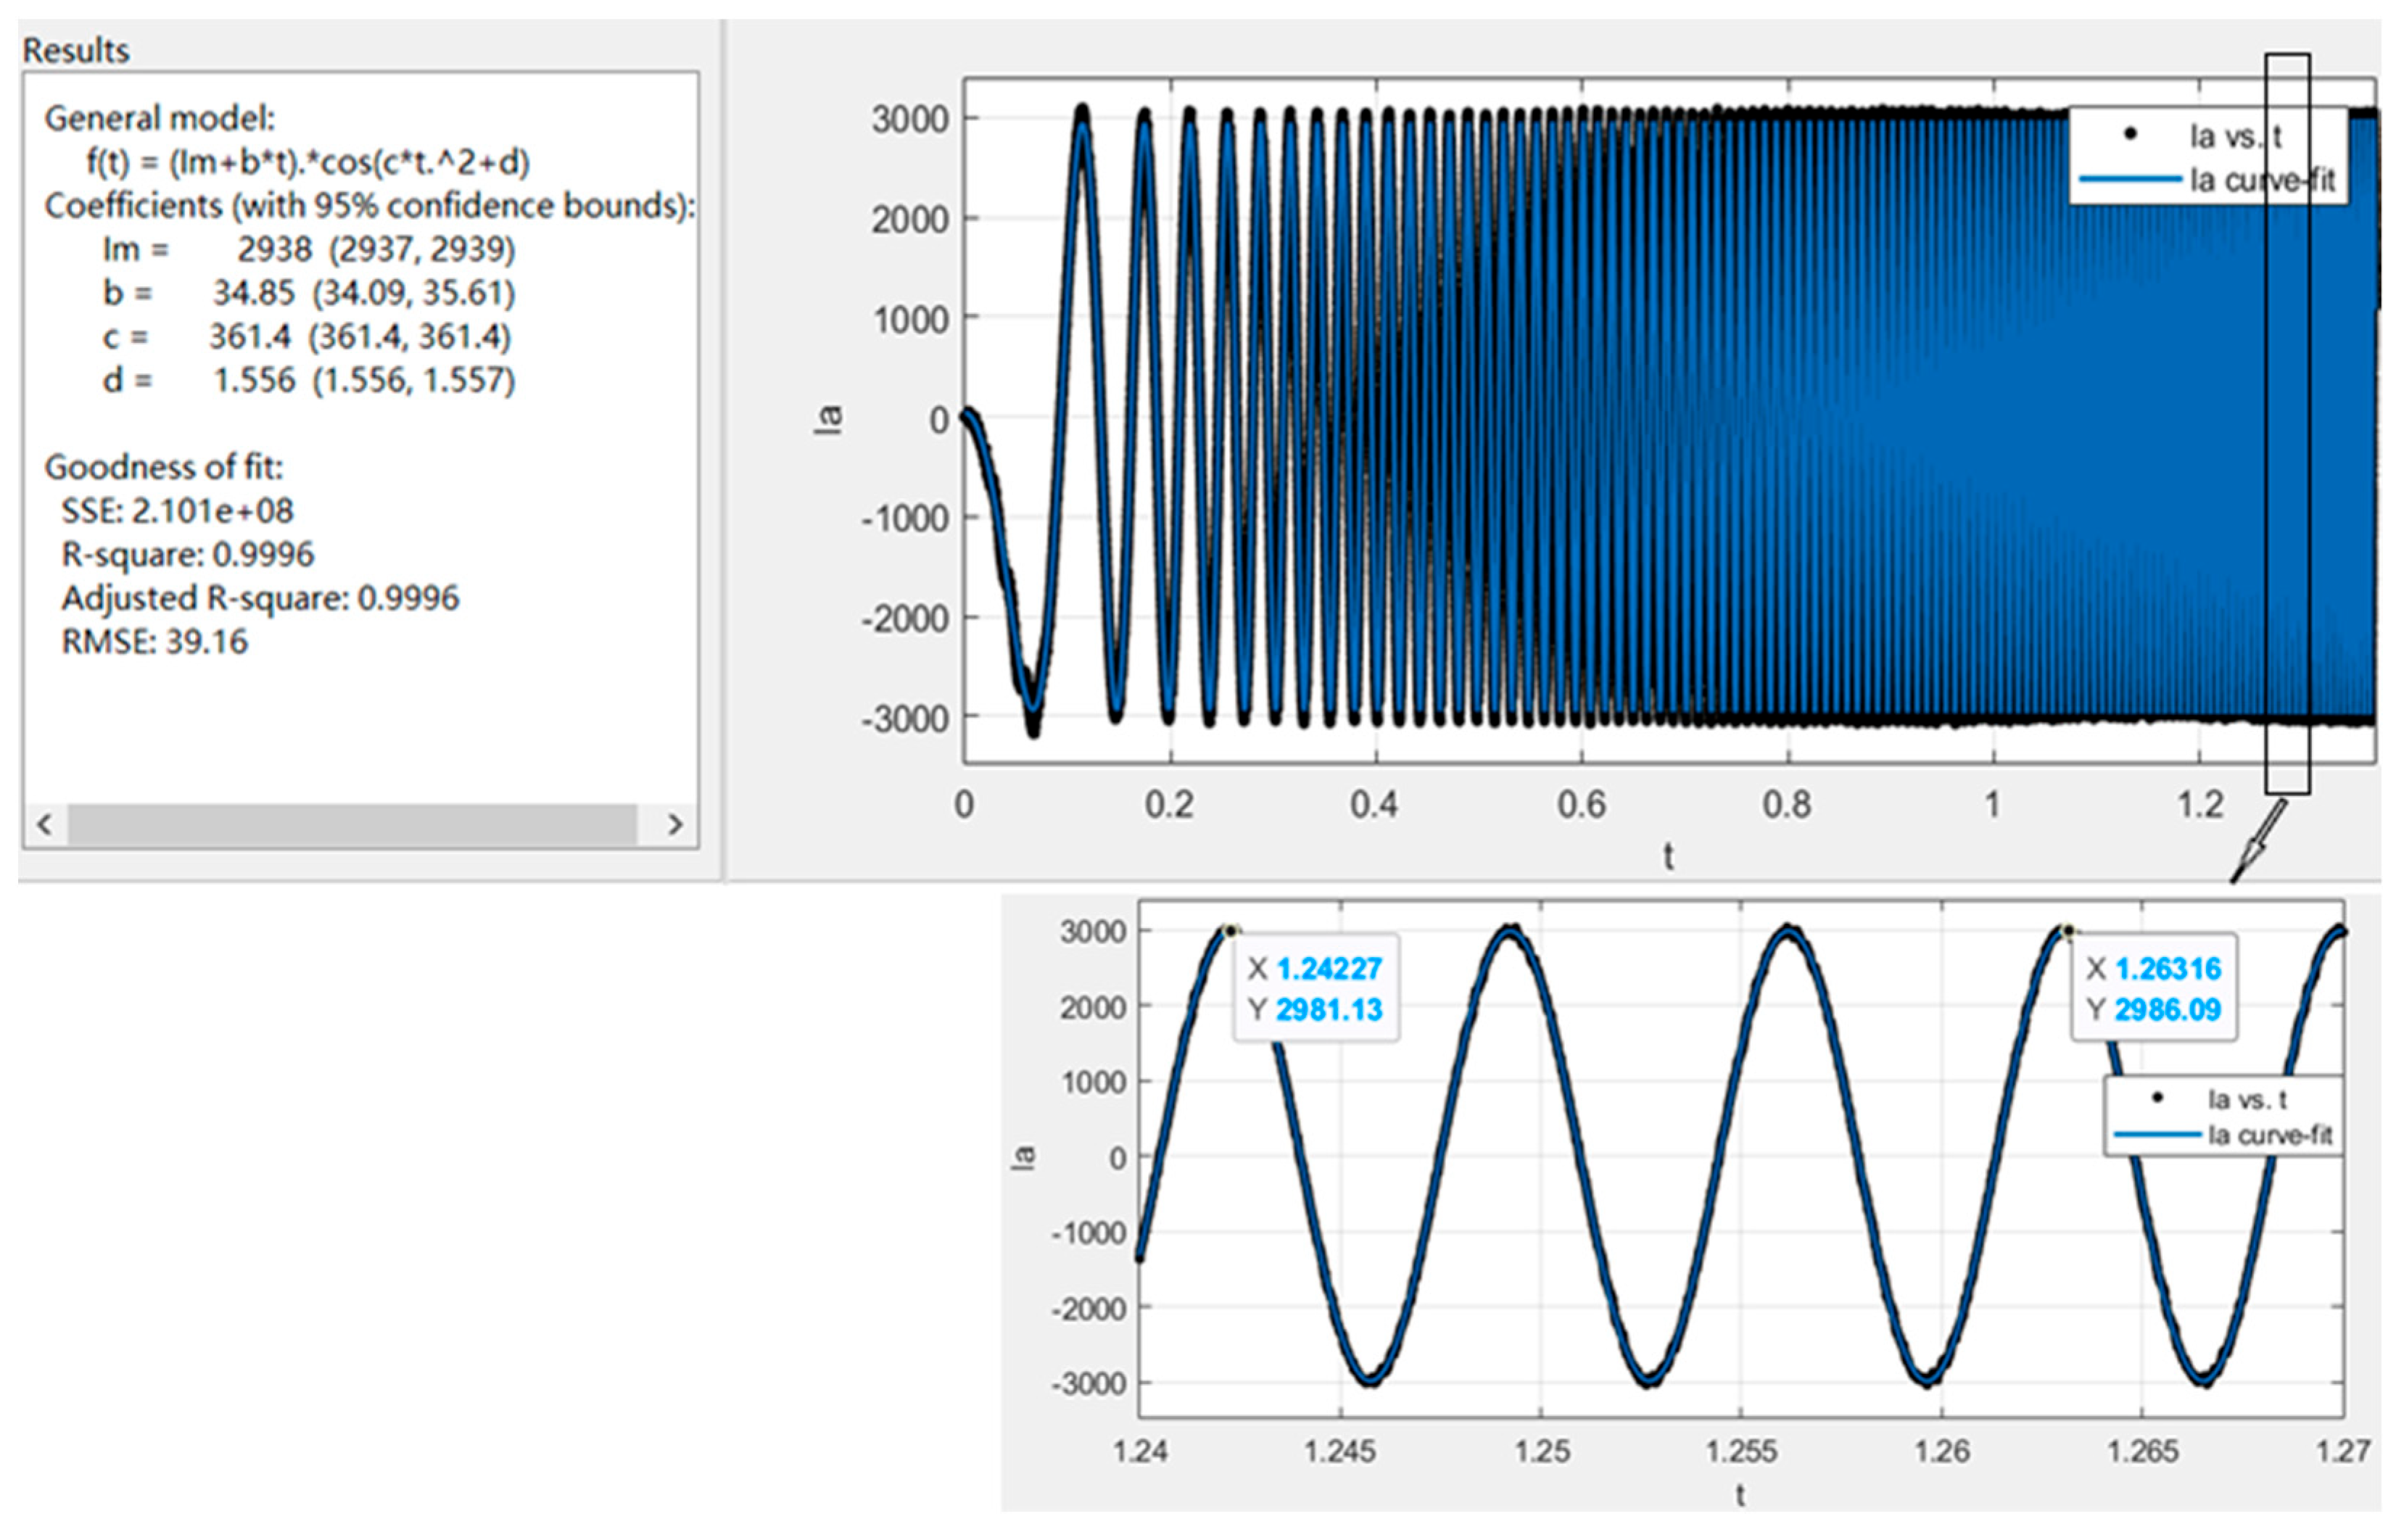Select 'Ia vs. t' entry in lower plot legend
Screen dimensions: 2404x1540
[x=2247, y=1099]
